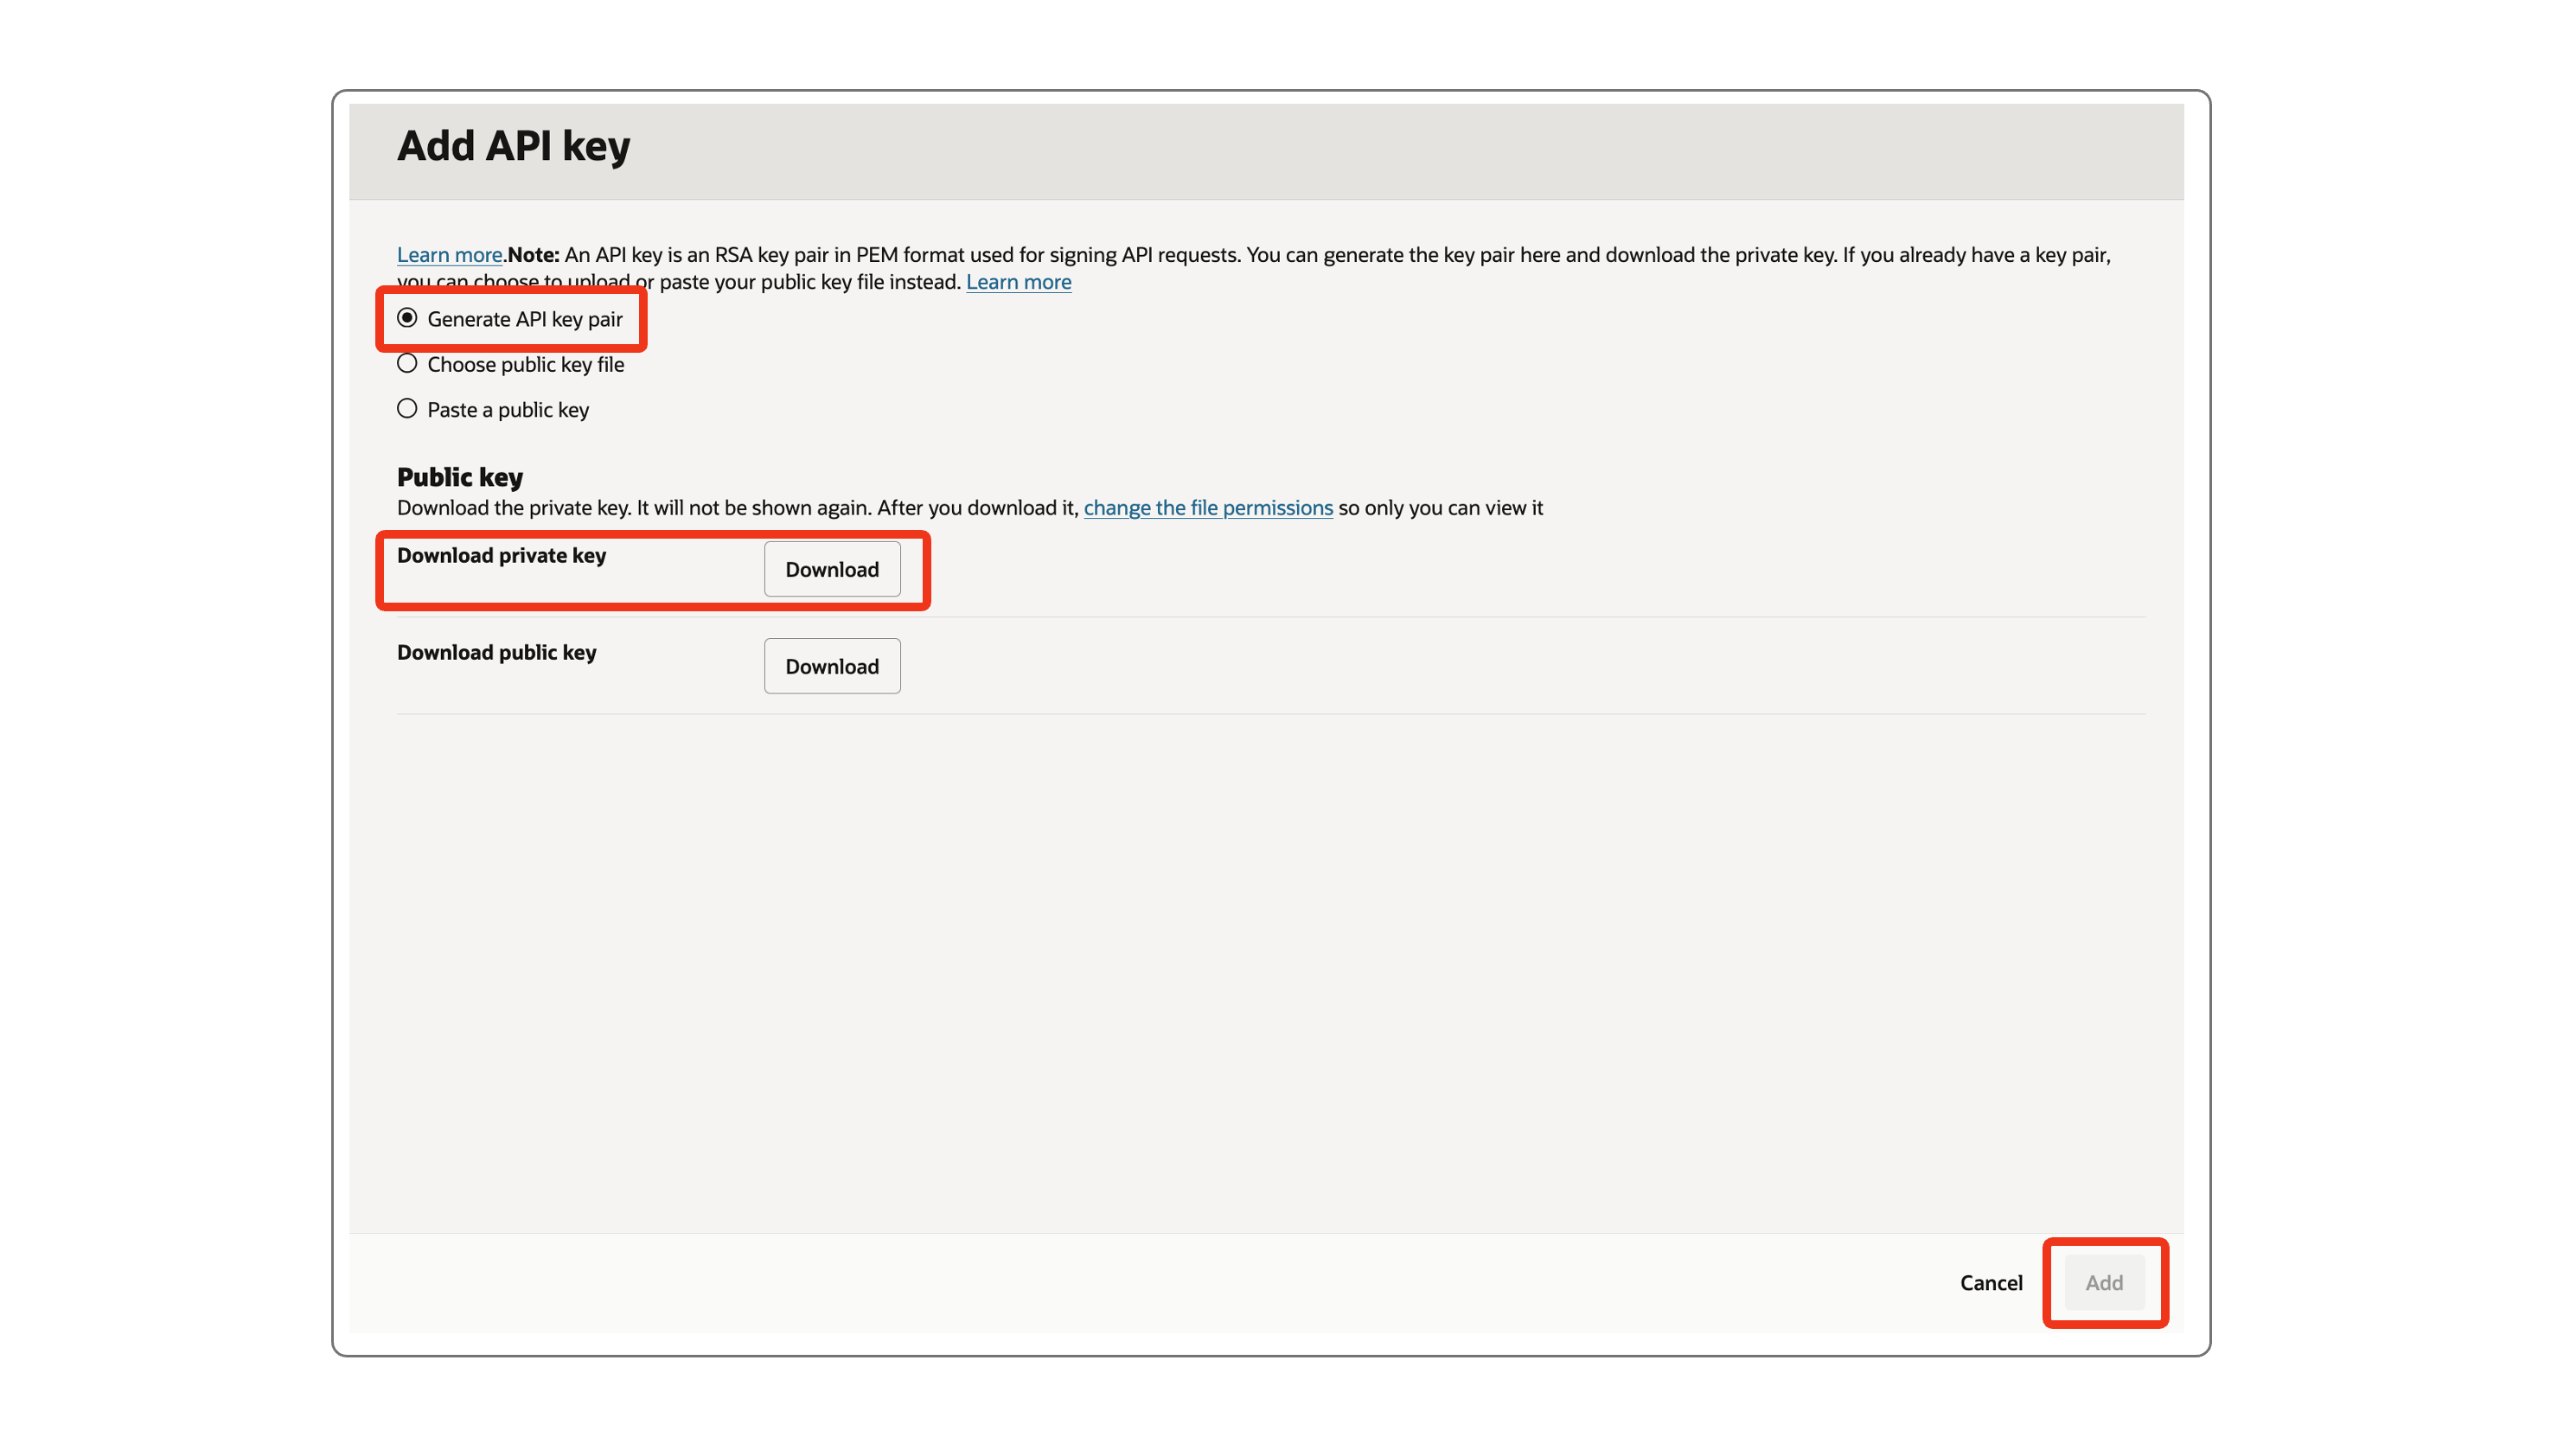Click the 'Add API key' dialog title

(x=513, y=146)
